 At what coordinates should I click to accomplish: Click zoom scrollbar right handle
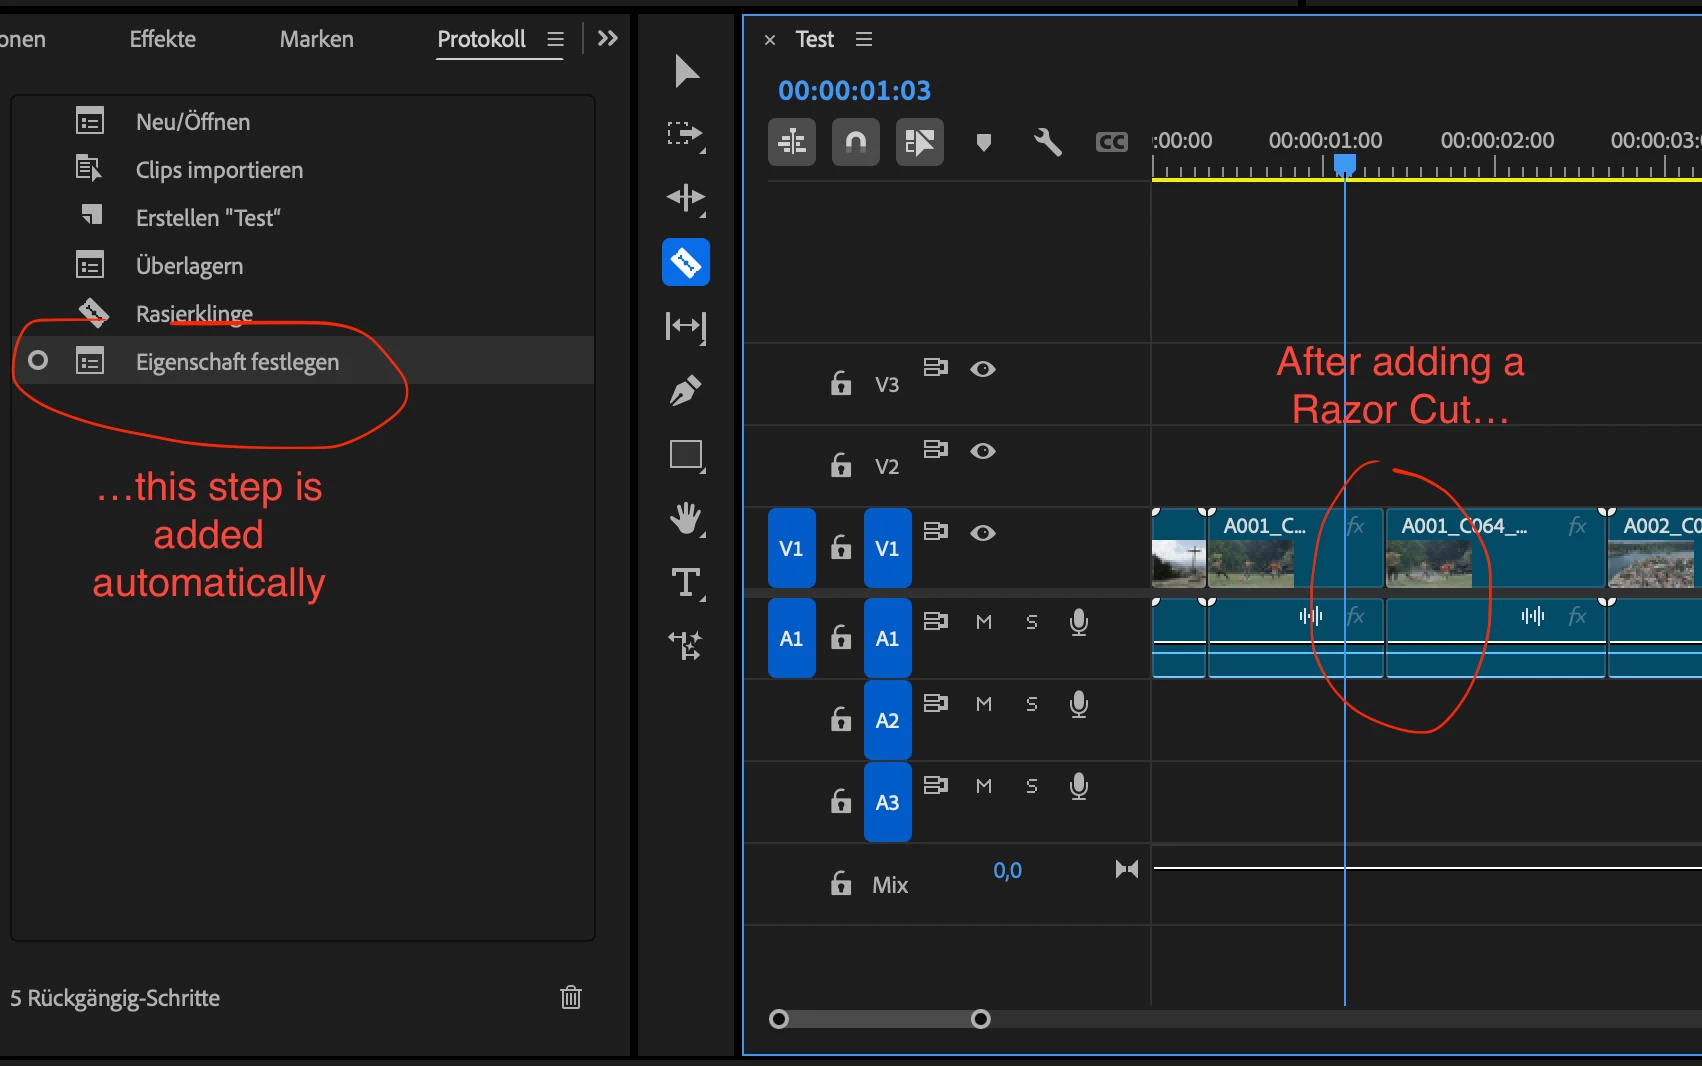coord(981,1019)
